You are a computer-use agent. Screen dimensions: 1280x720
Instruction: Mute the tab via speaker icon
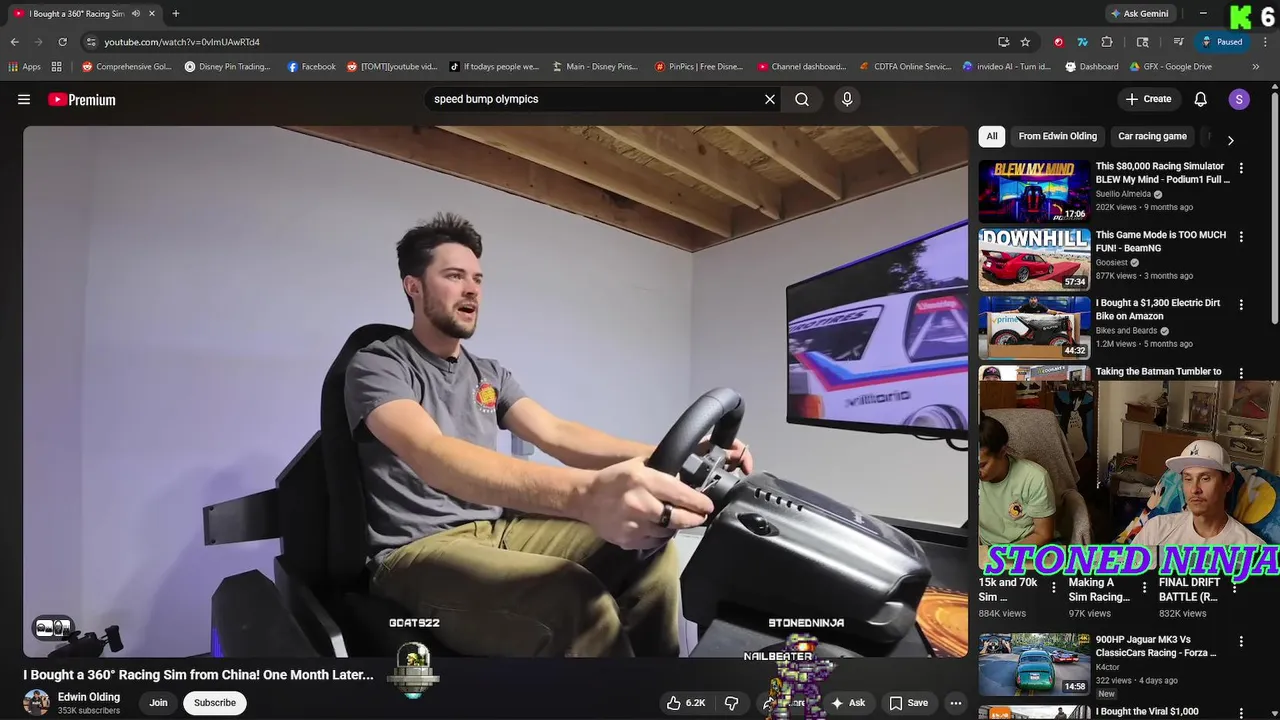pyautogui.click(x=136, y=14)
